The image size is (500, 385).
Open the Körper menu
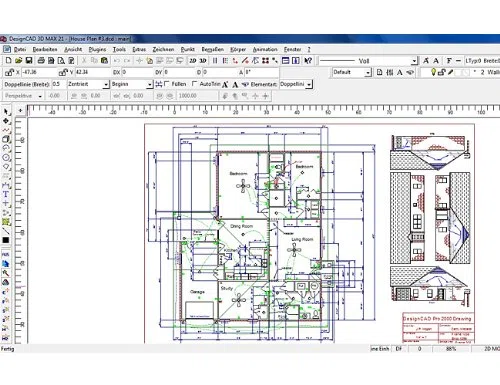tap(238, 49)
